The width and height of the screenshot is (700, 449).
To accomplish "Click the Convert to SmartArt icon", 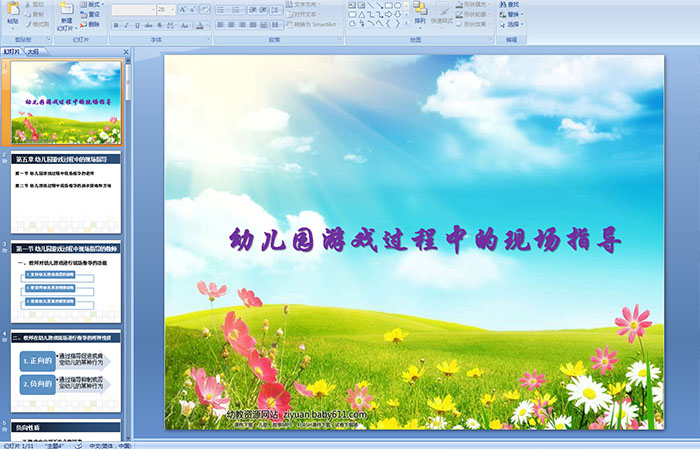I will 291,24.
